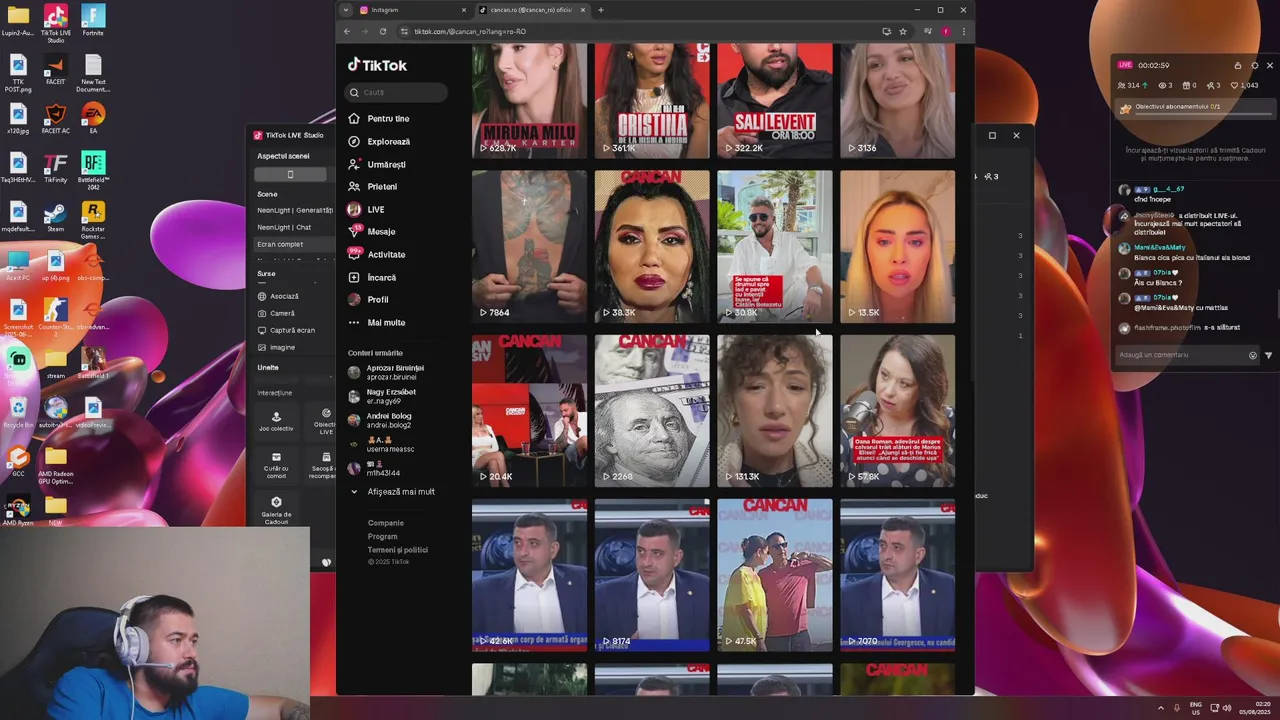Open the Activitate notifications

click(377, 254)
